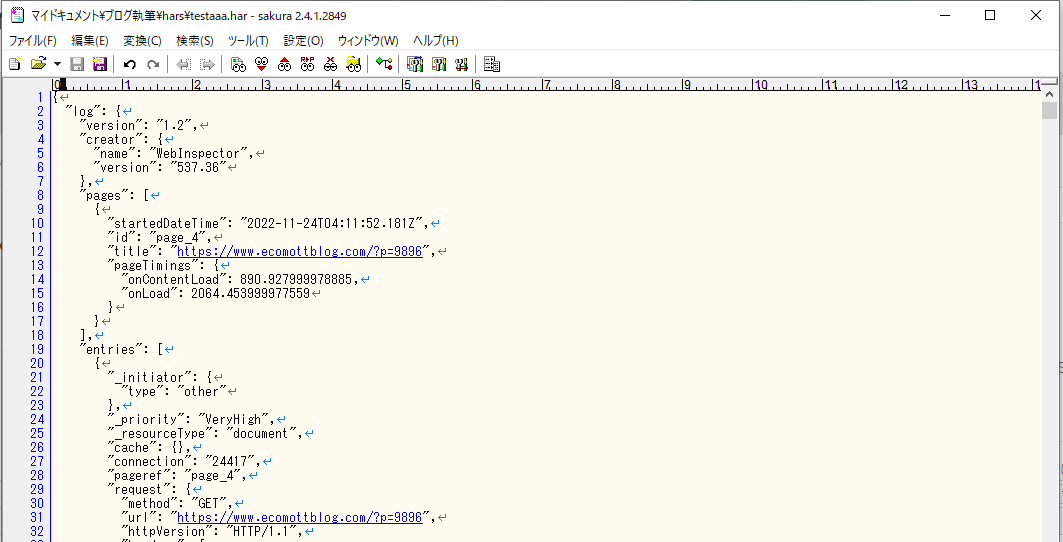Click the Redo arrow icon
This screenshot has height=542, width=1063.
153,64
